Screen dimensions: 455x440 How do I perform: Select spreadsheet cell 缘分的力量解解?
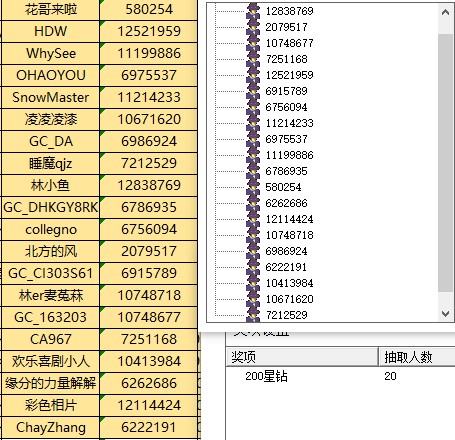[x=51, y=383]
